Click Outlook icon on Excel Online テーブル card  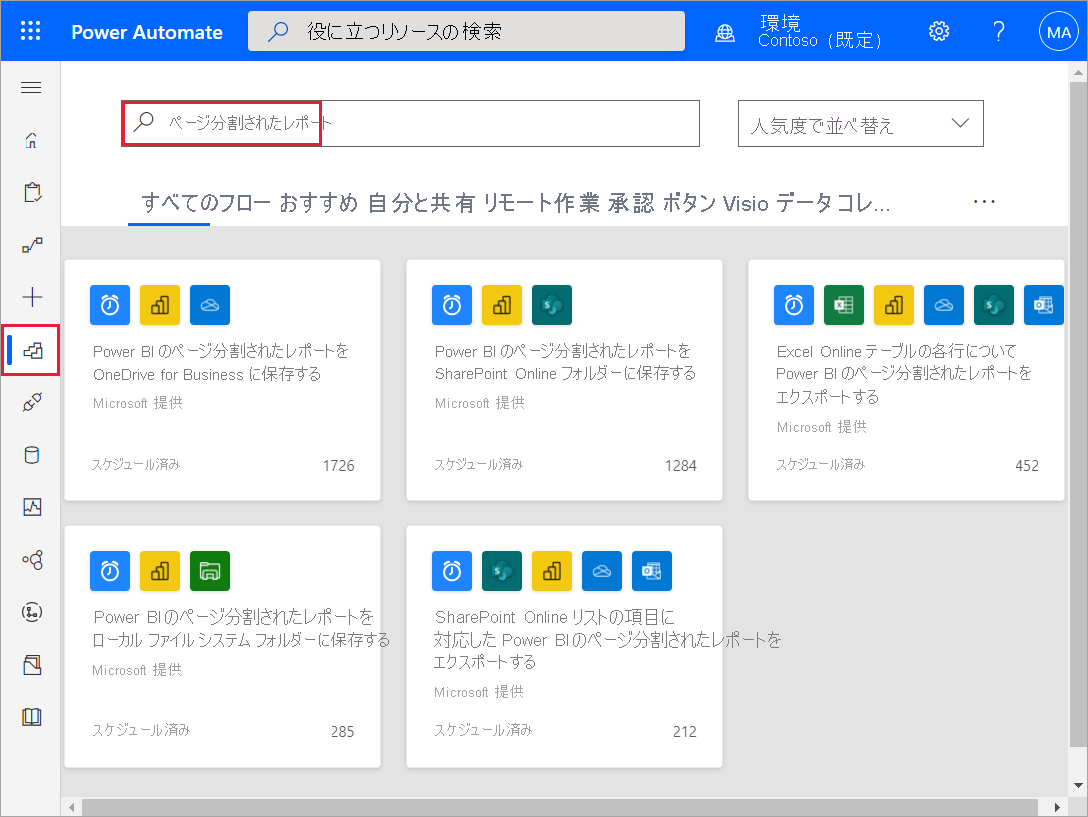(x=1044, y=305)
